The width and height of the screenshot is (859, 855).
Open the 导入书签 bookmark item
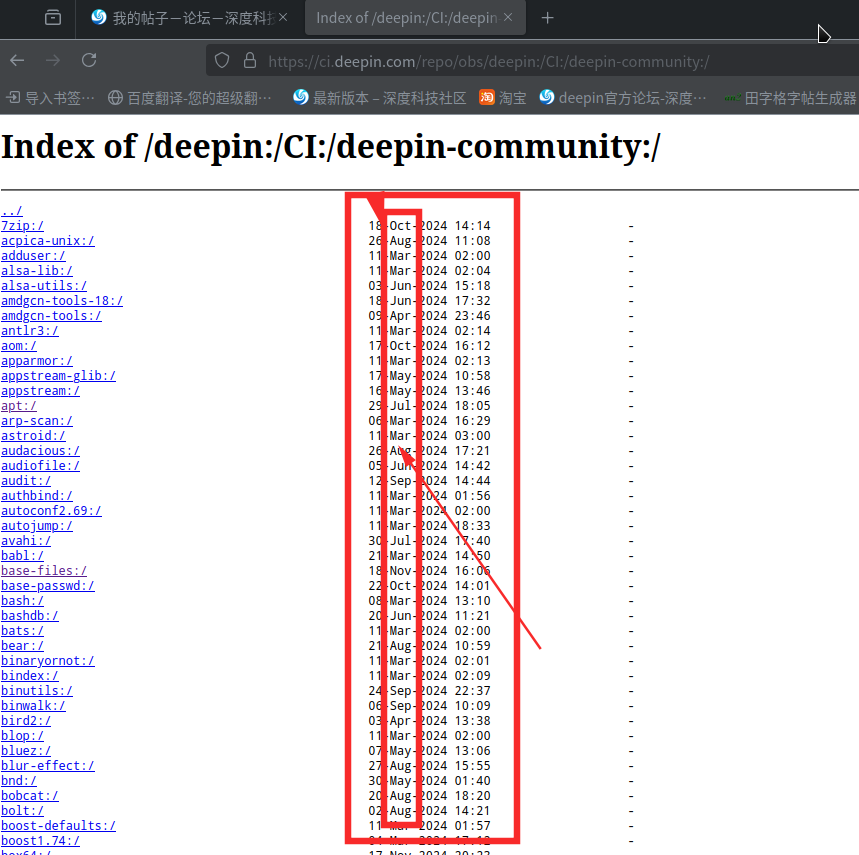pos(50,98)
